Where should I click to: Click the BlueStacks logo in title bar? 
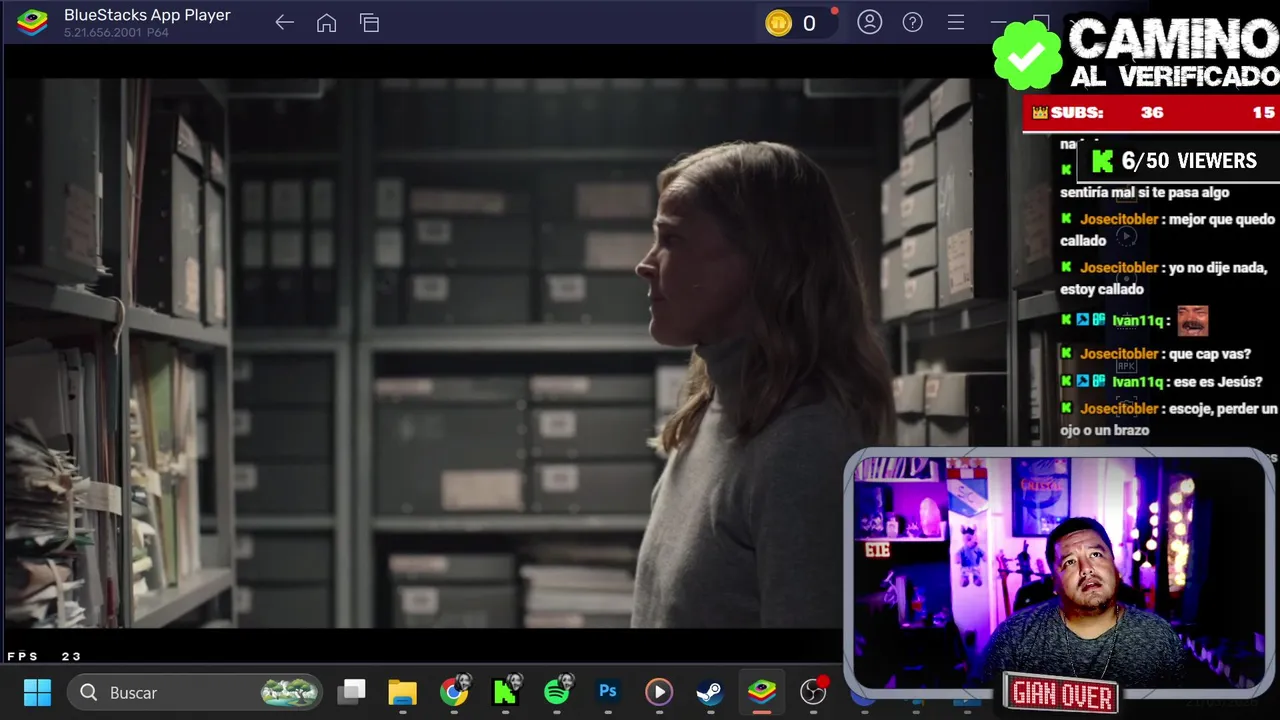[33, 22]
